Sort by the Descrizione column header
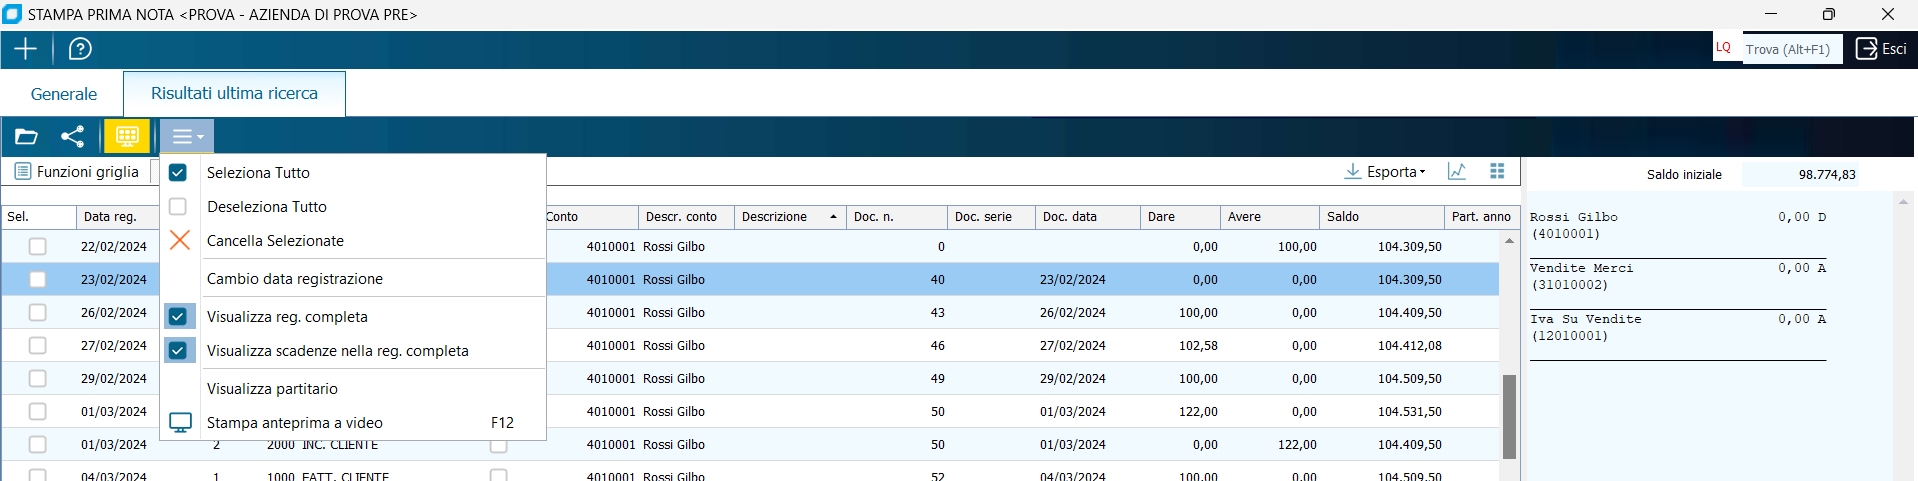The height and width of the screenshot is (481, 1918). pyautogui.click(x=790, y=216)
